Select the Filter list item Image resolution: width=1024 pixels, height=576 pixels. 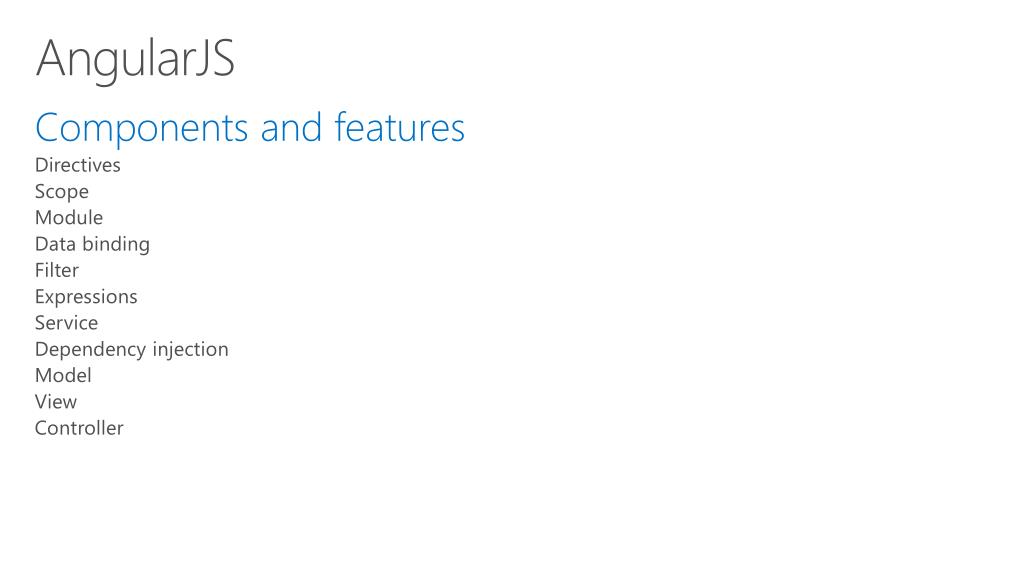[x=57, y=270]
